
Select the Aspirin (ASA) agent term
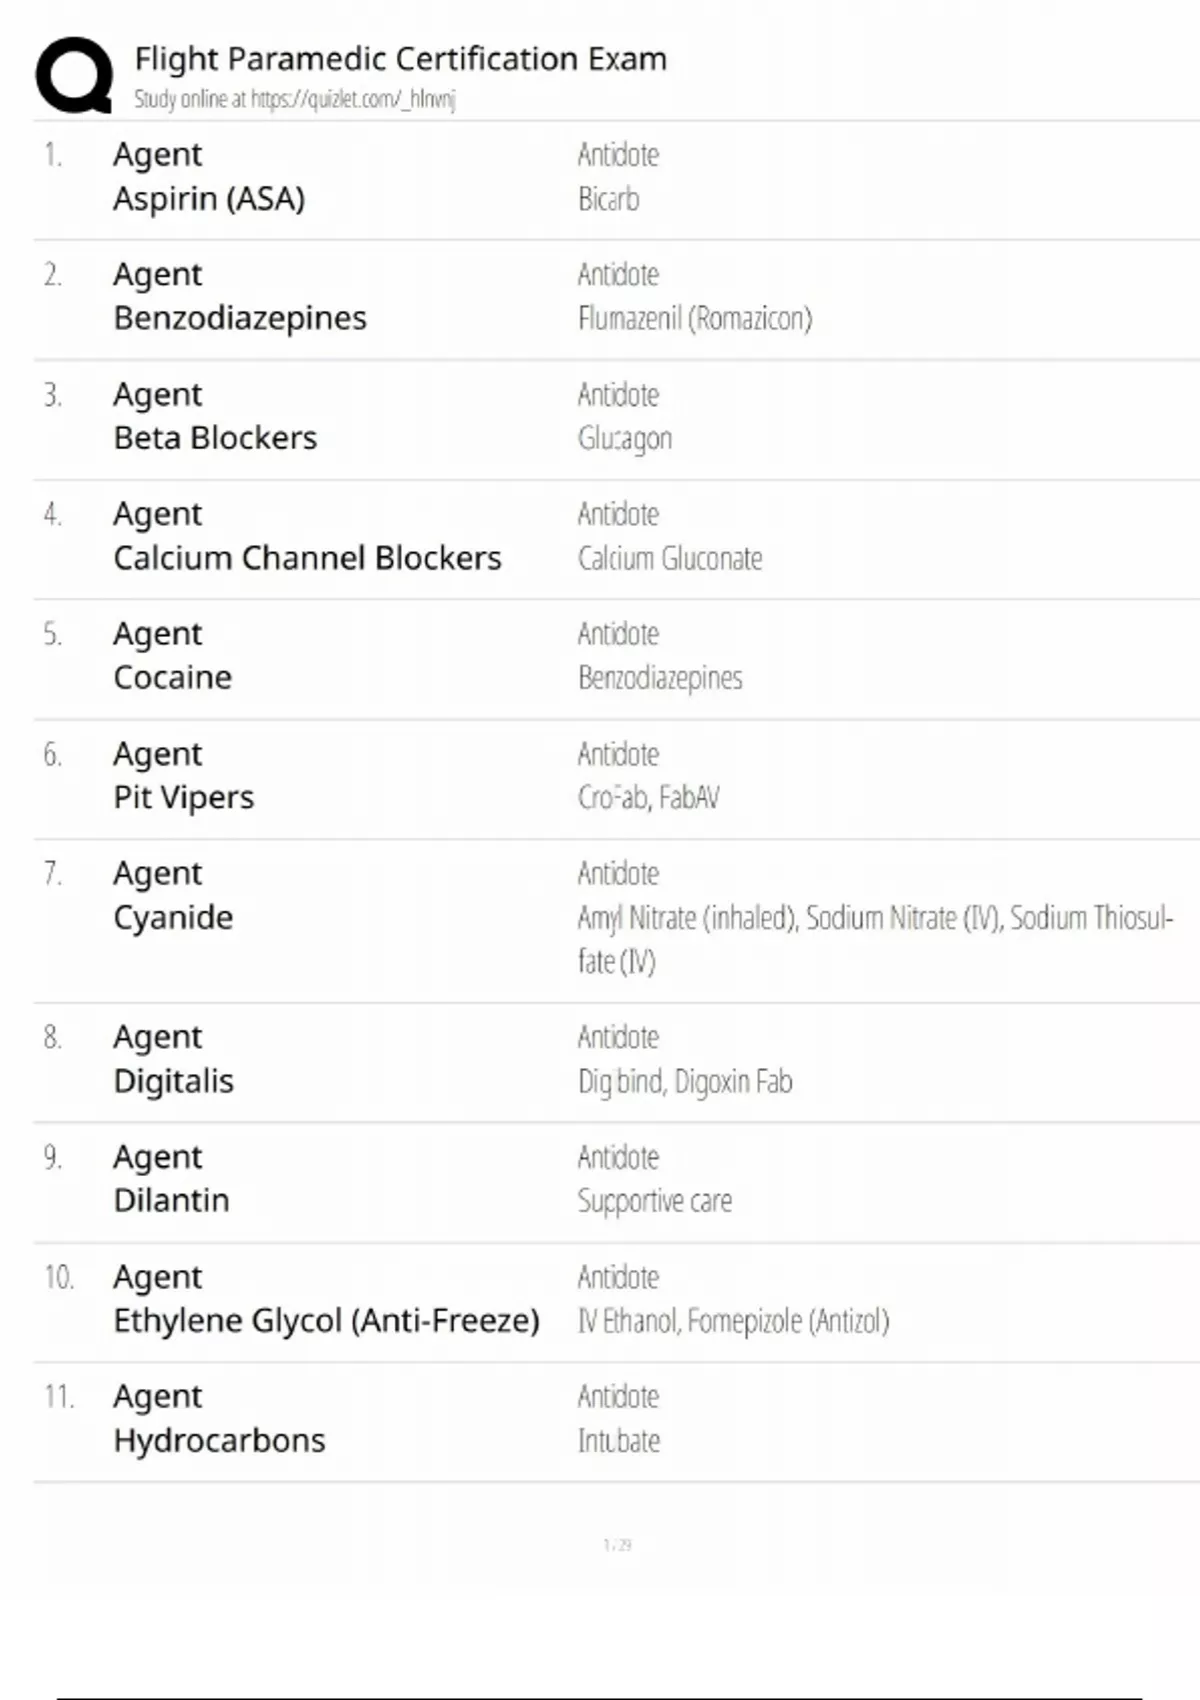pos(209,199)
